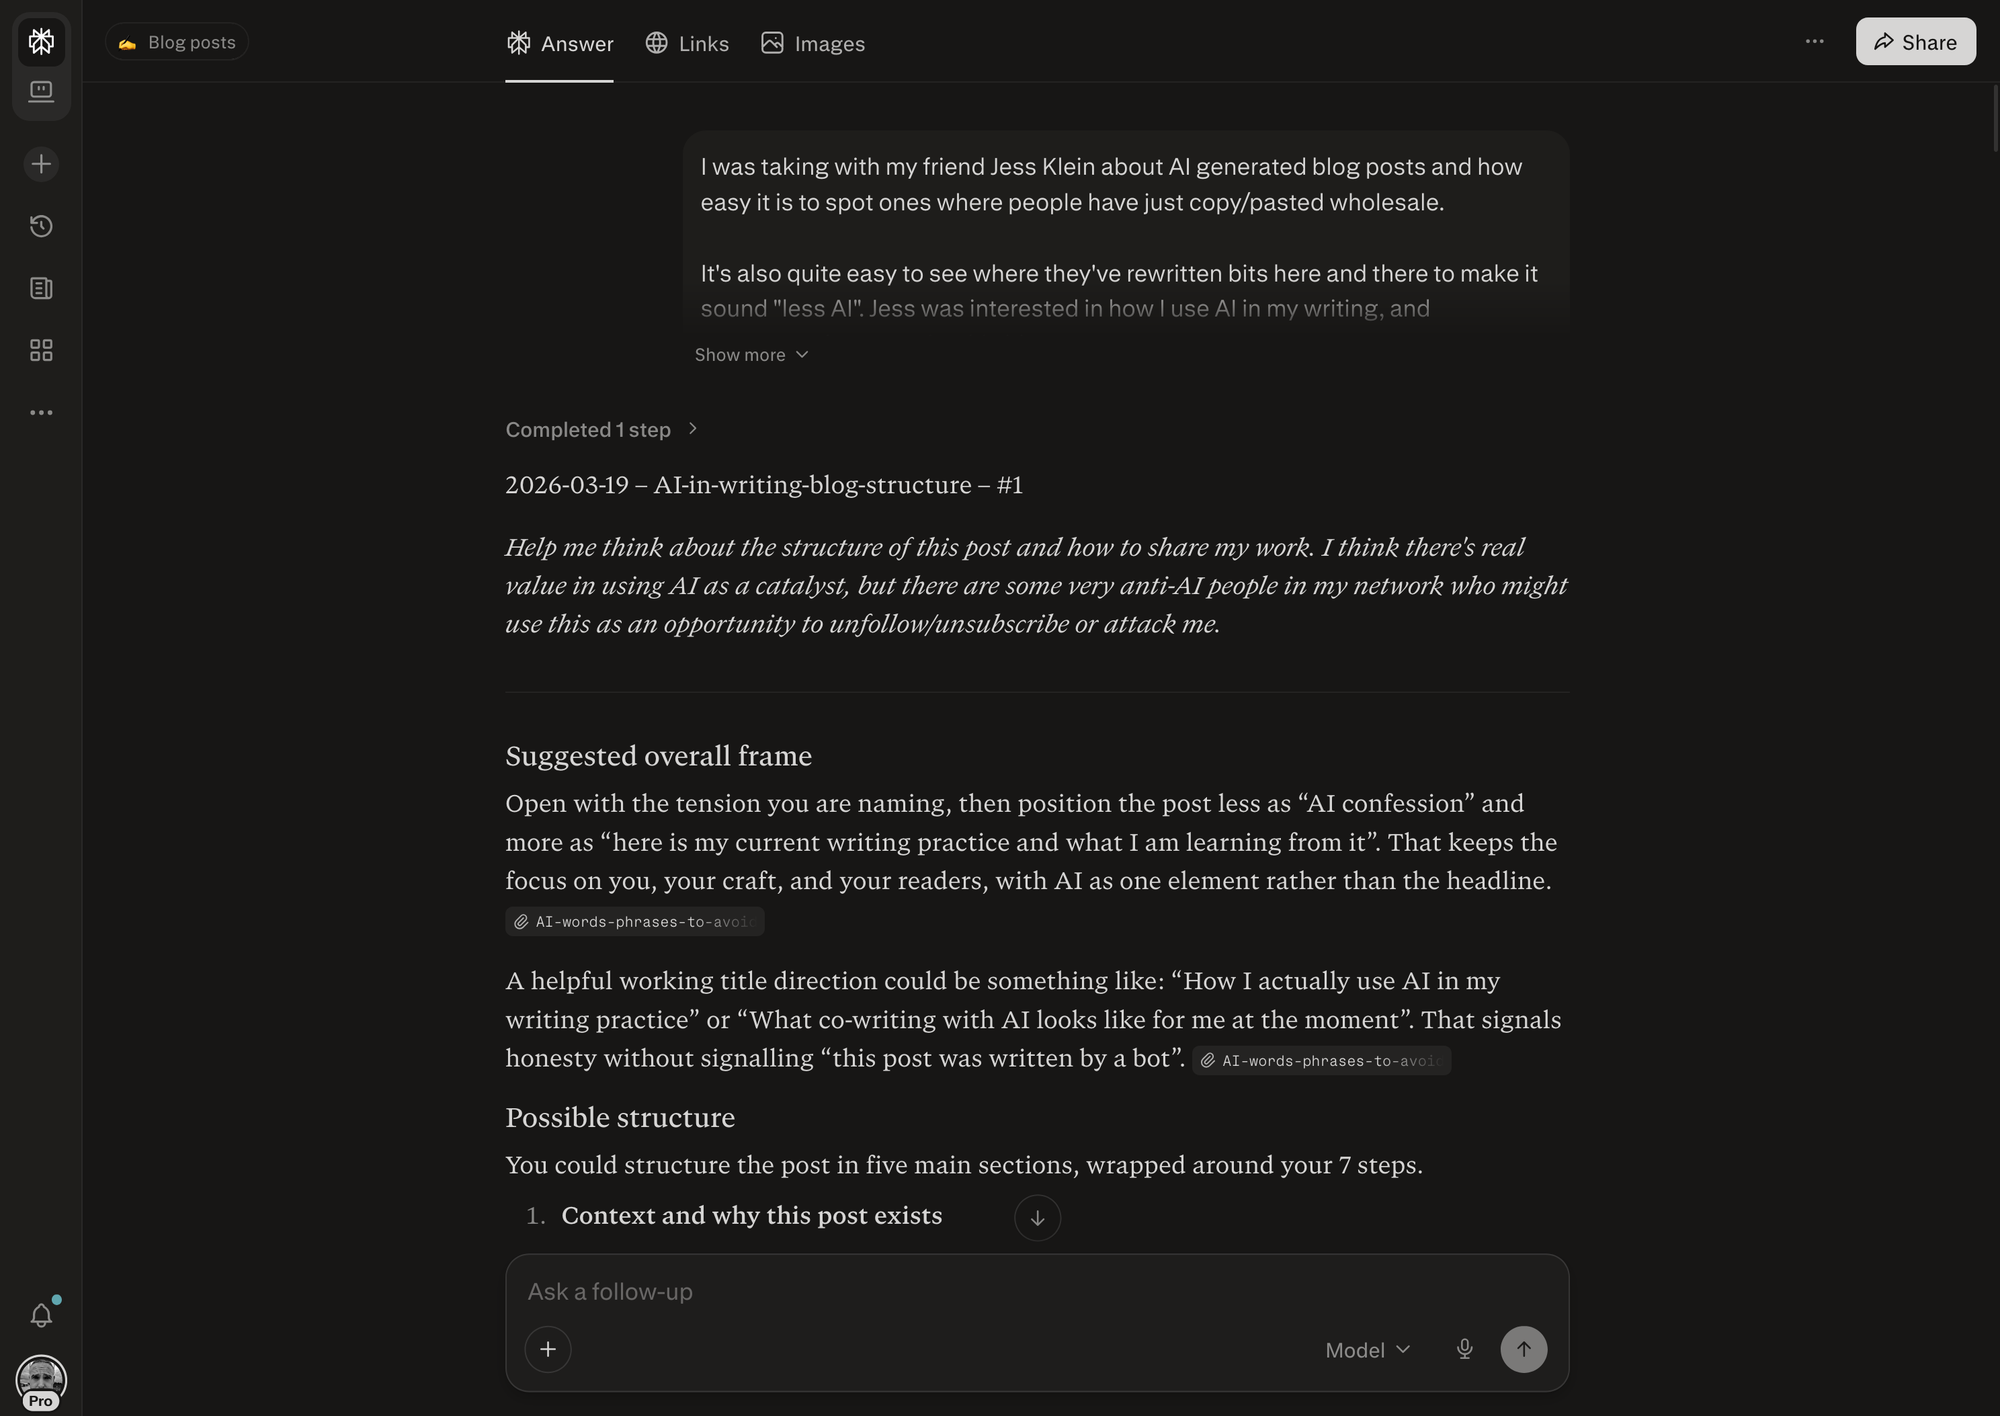Switch to the Links tab
Viewport: 2000px width, 1416px height.
[x=687, y=43]
